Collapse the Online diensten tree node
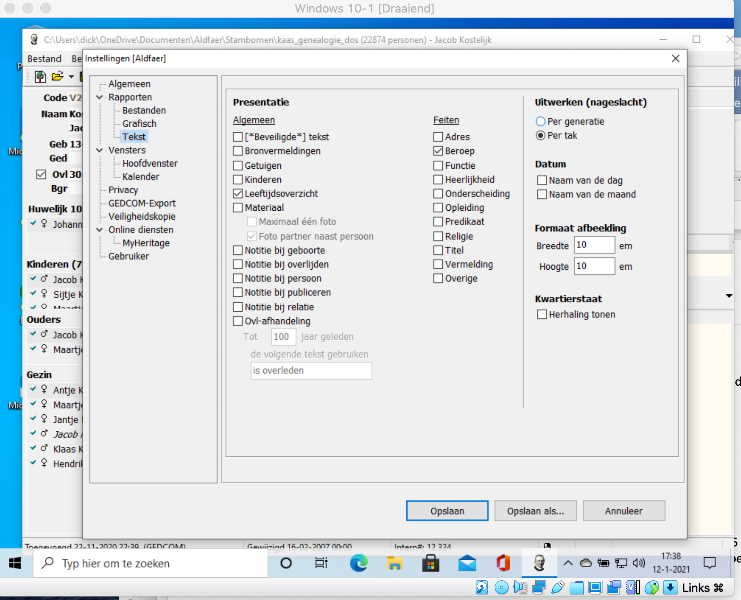The height and width of the screenshot is (600, 741). (100, 229)
